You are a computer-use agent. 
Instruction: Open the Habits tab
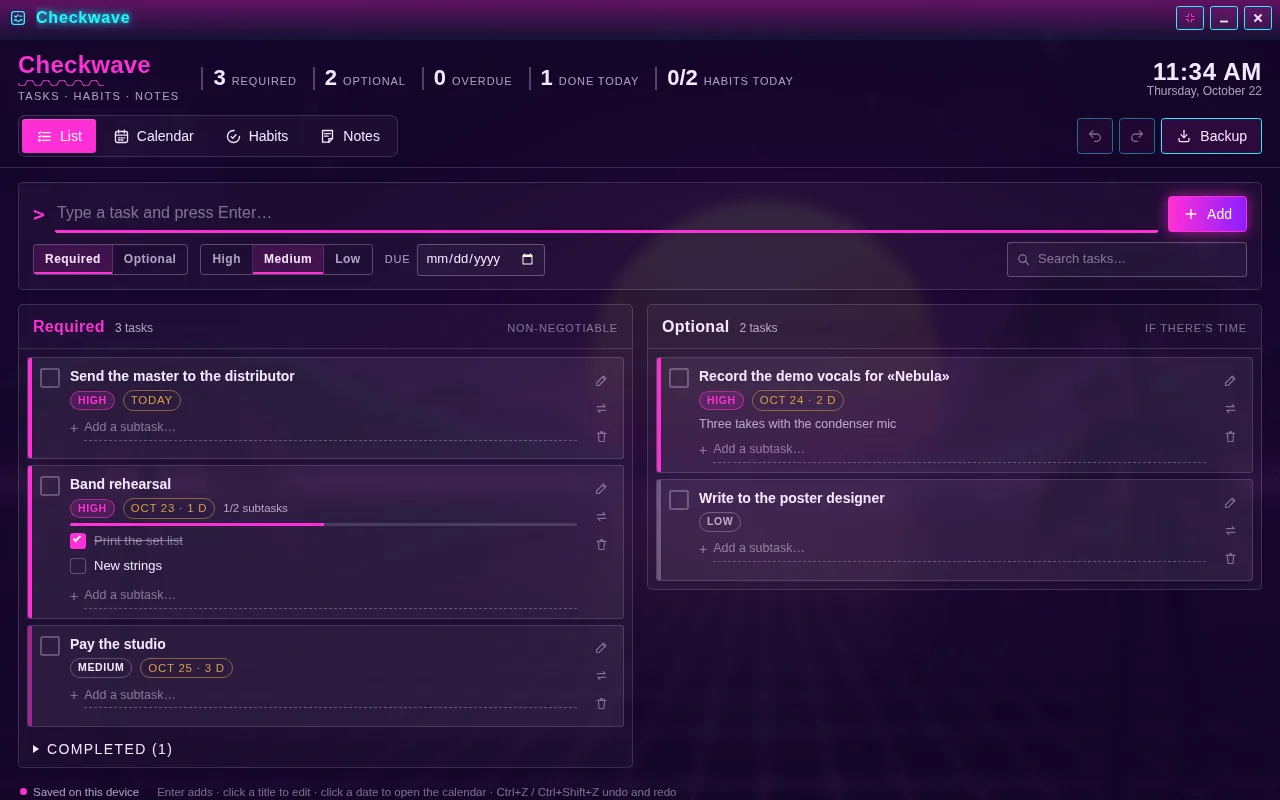(x=257, y=136)
